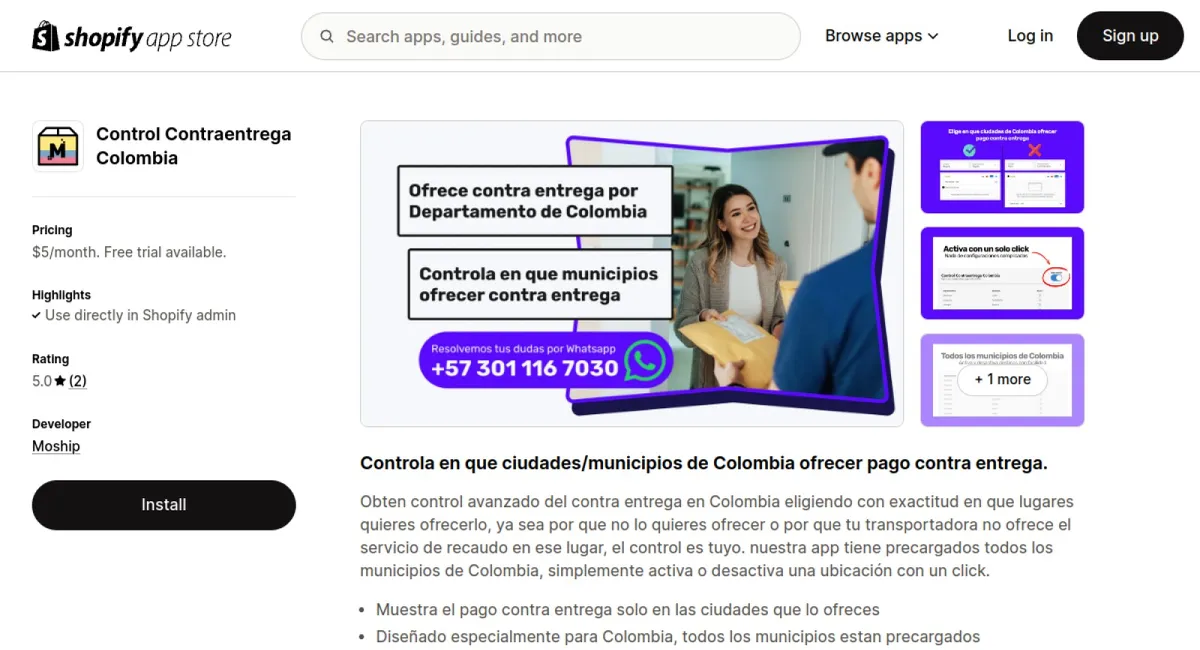Click the Sign up button
Viewport: 1200px width, 650px height.
1130,36
